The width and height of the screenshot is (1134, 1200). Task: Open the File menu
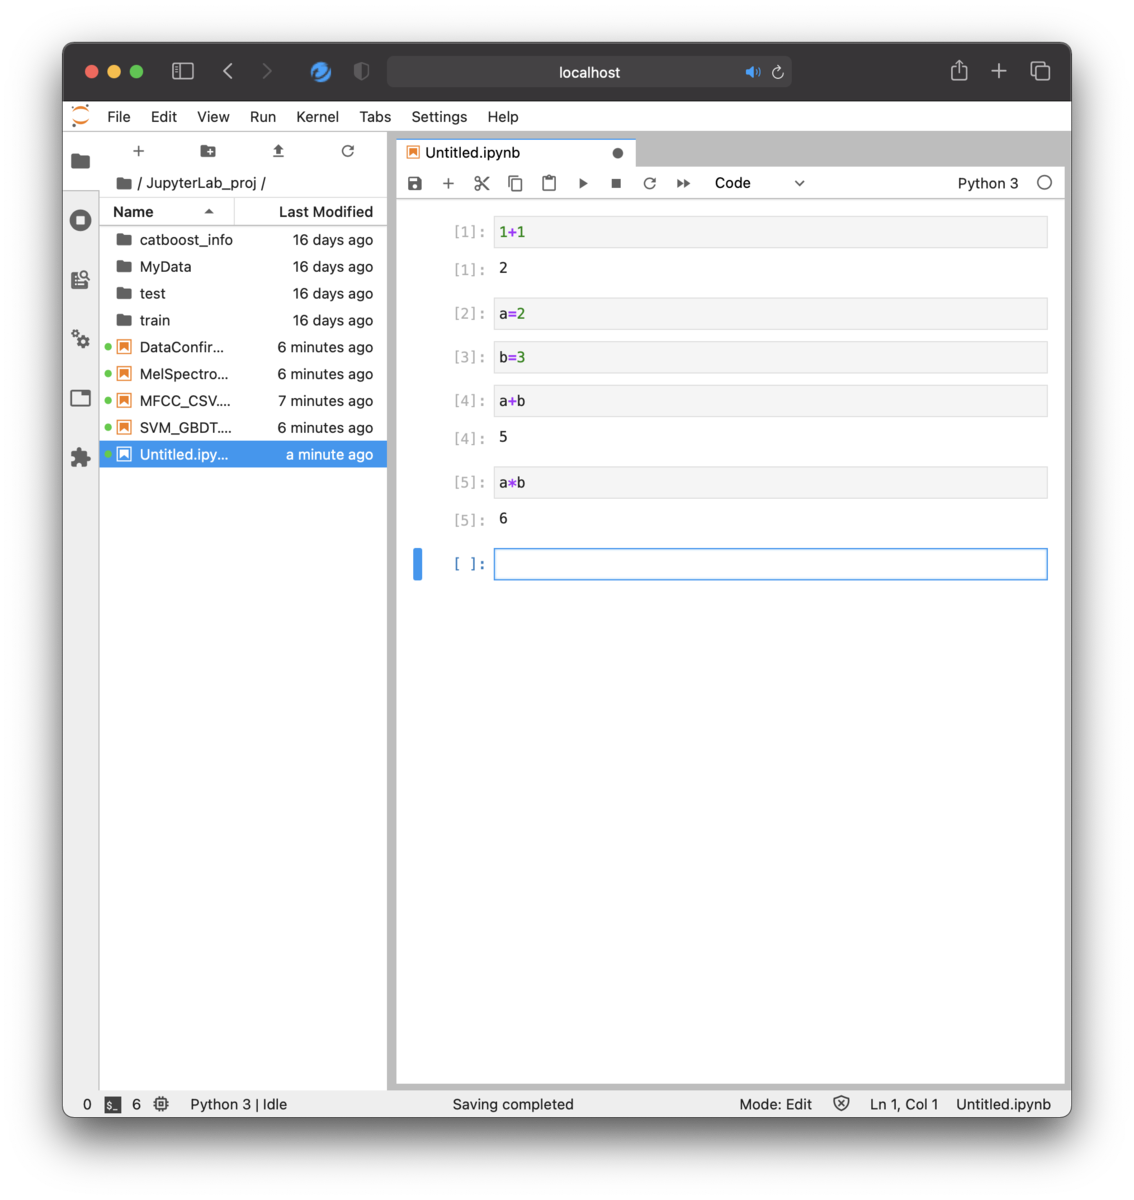click(x=119, y=117)
